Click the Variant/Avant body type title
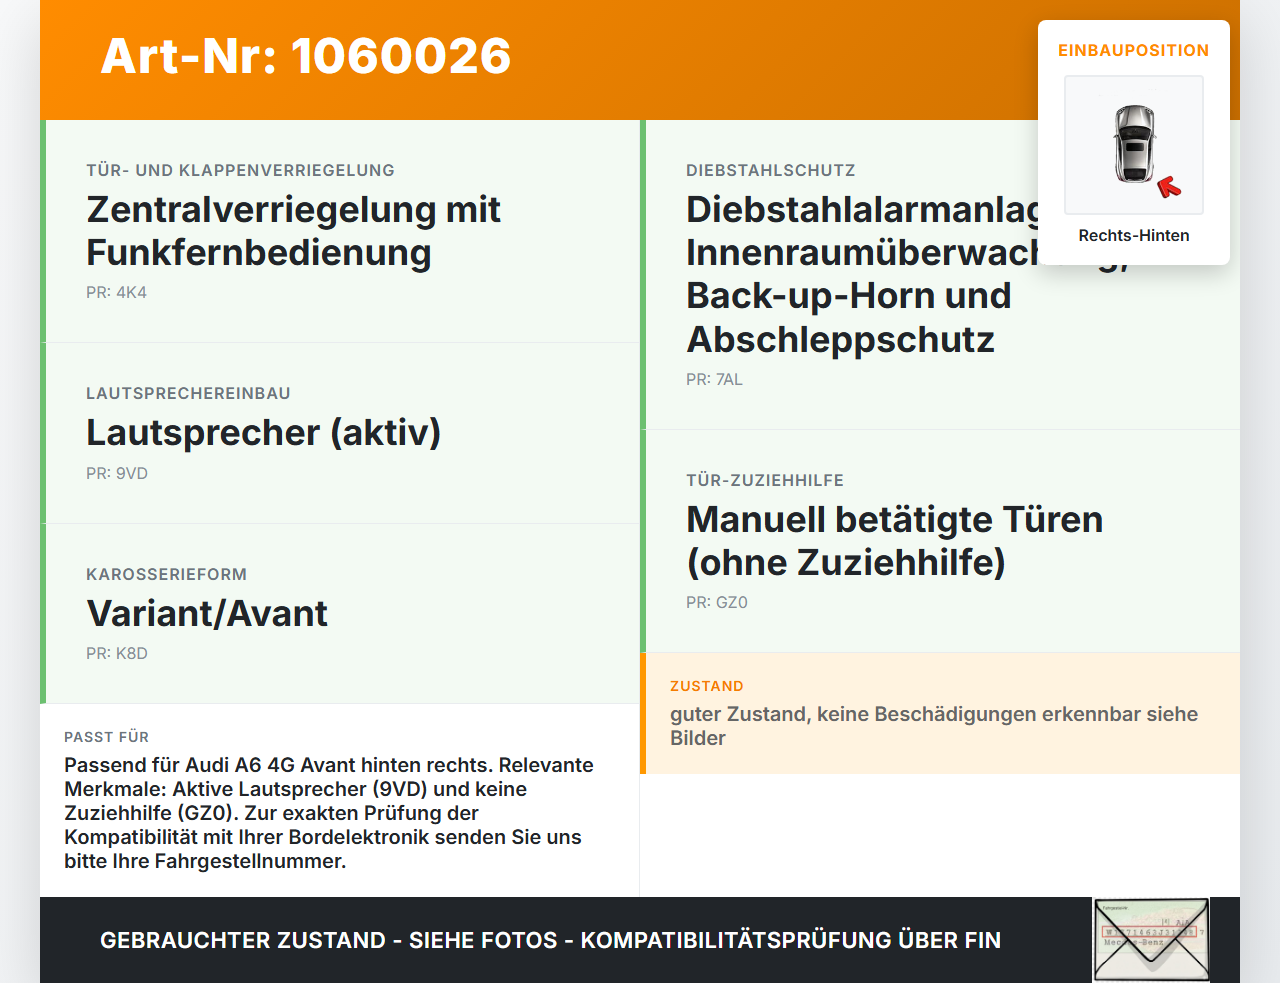This screenshot has height=983, width=1280. point(207,613)
